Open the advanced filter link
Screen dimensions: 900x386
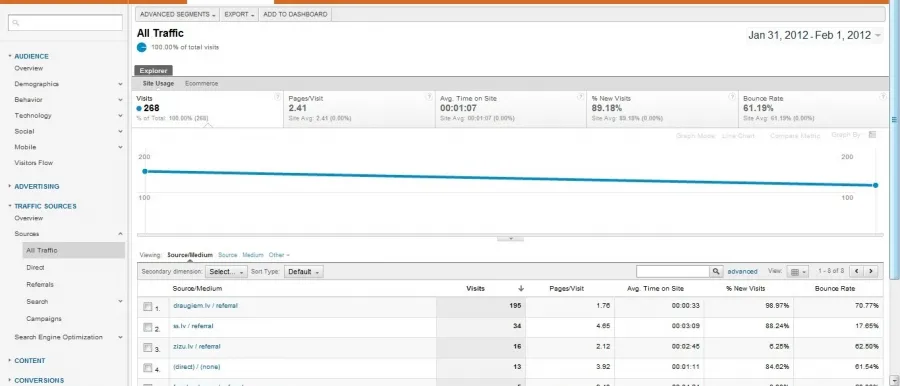742,272
